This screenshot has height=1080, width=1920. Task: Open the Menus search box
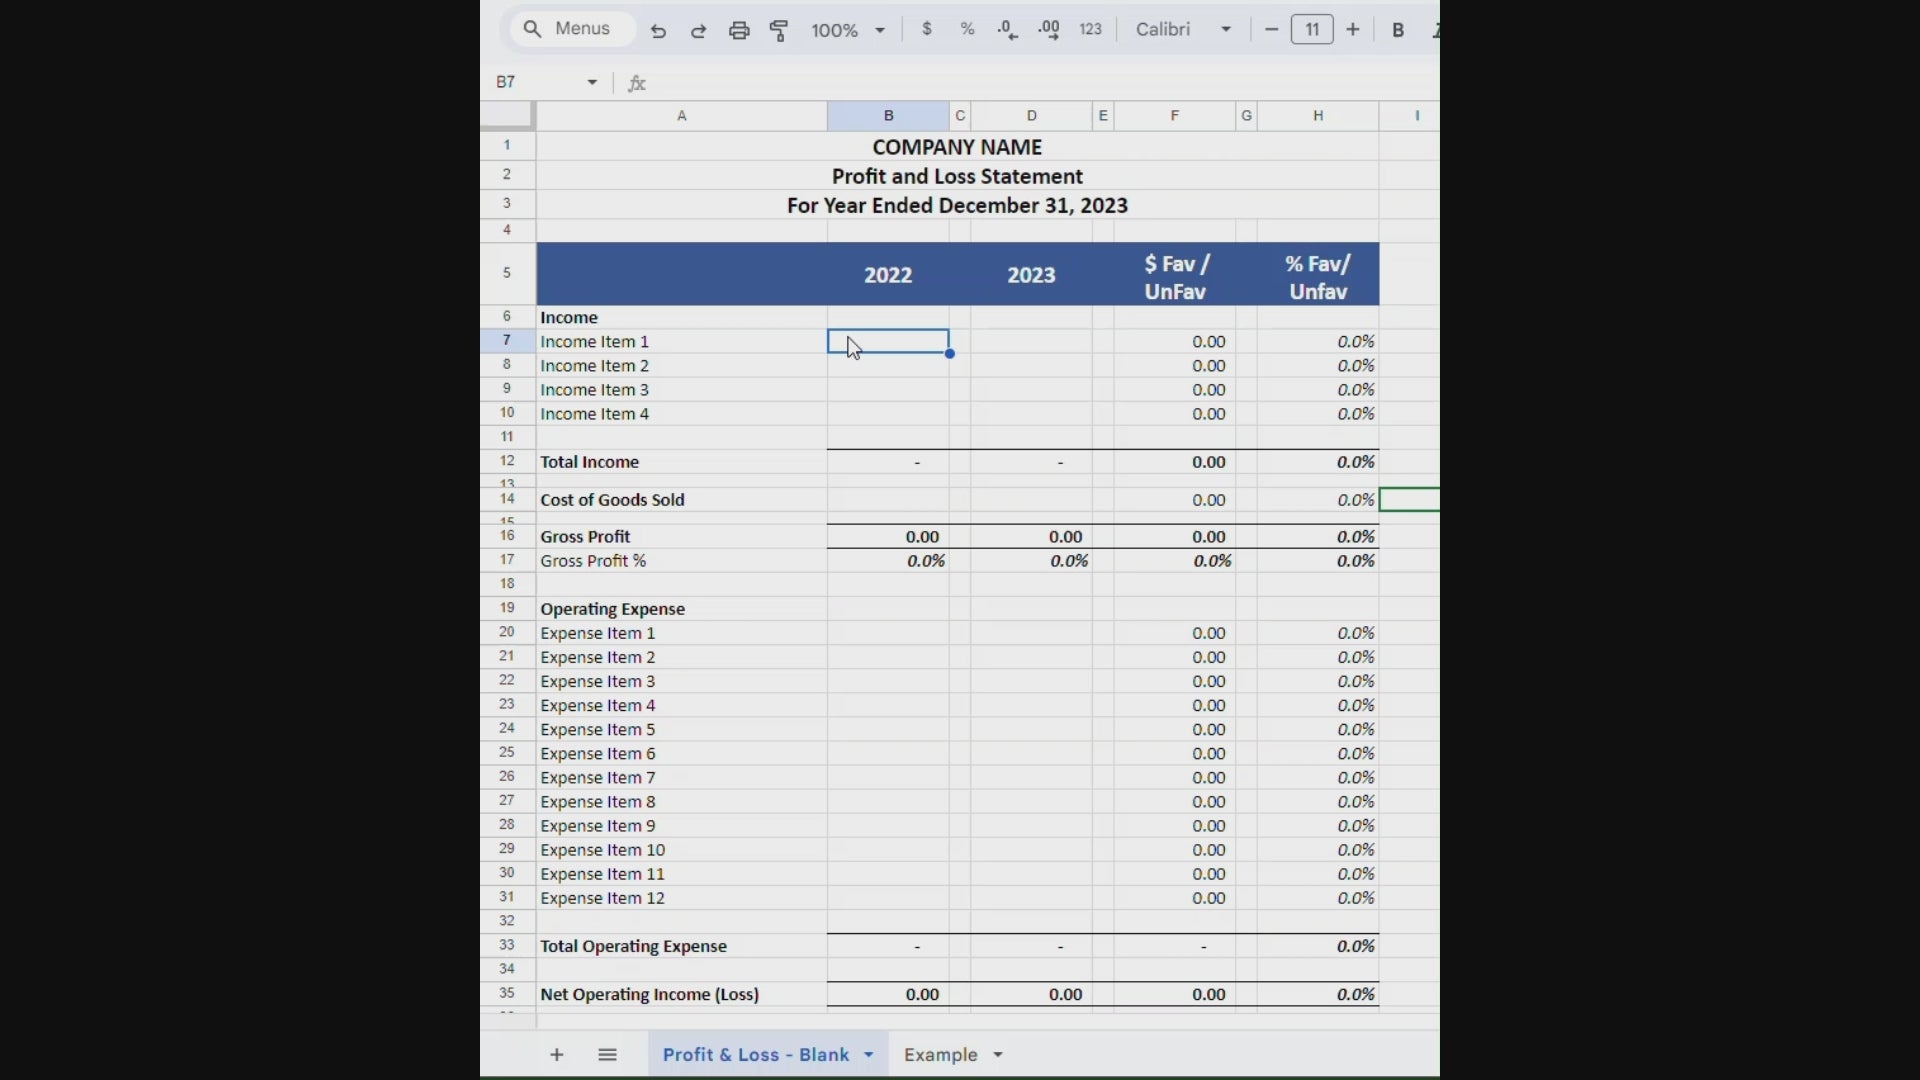tap(573, 29)
